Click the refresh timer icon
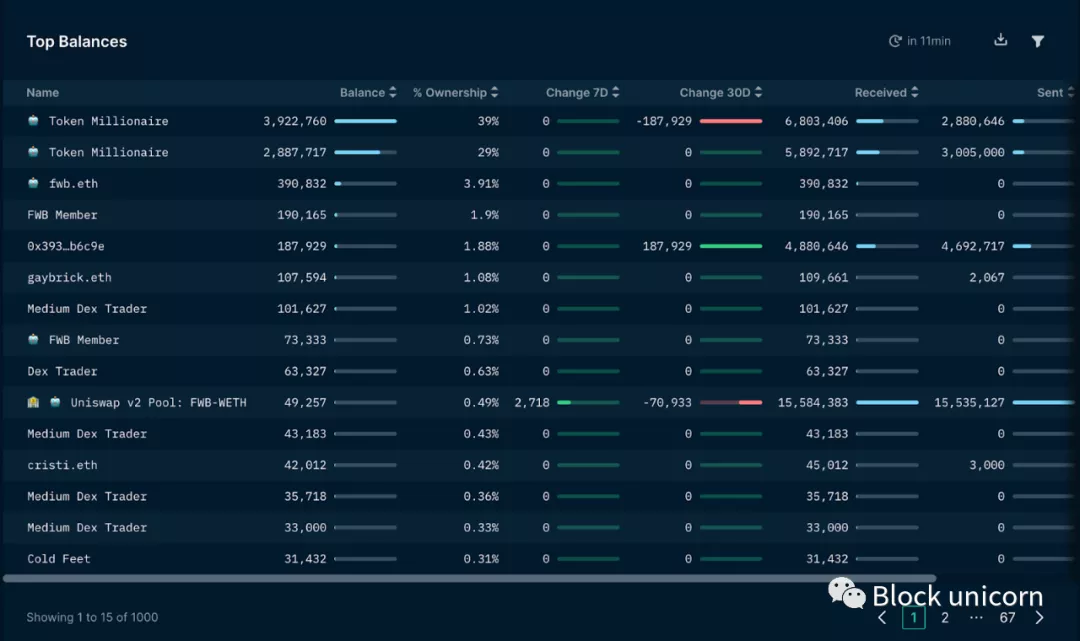1080x641 pixels. (x=895, y=41)
